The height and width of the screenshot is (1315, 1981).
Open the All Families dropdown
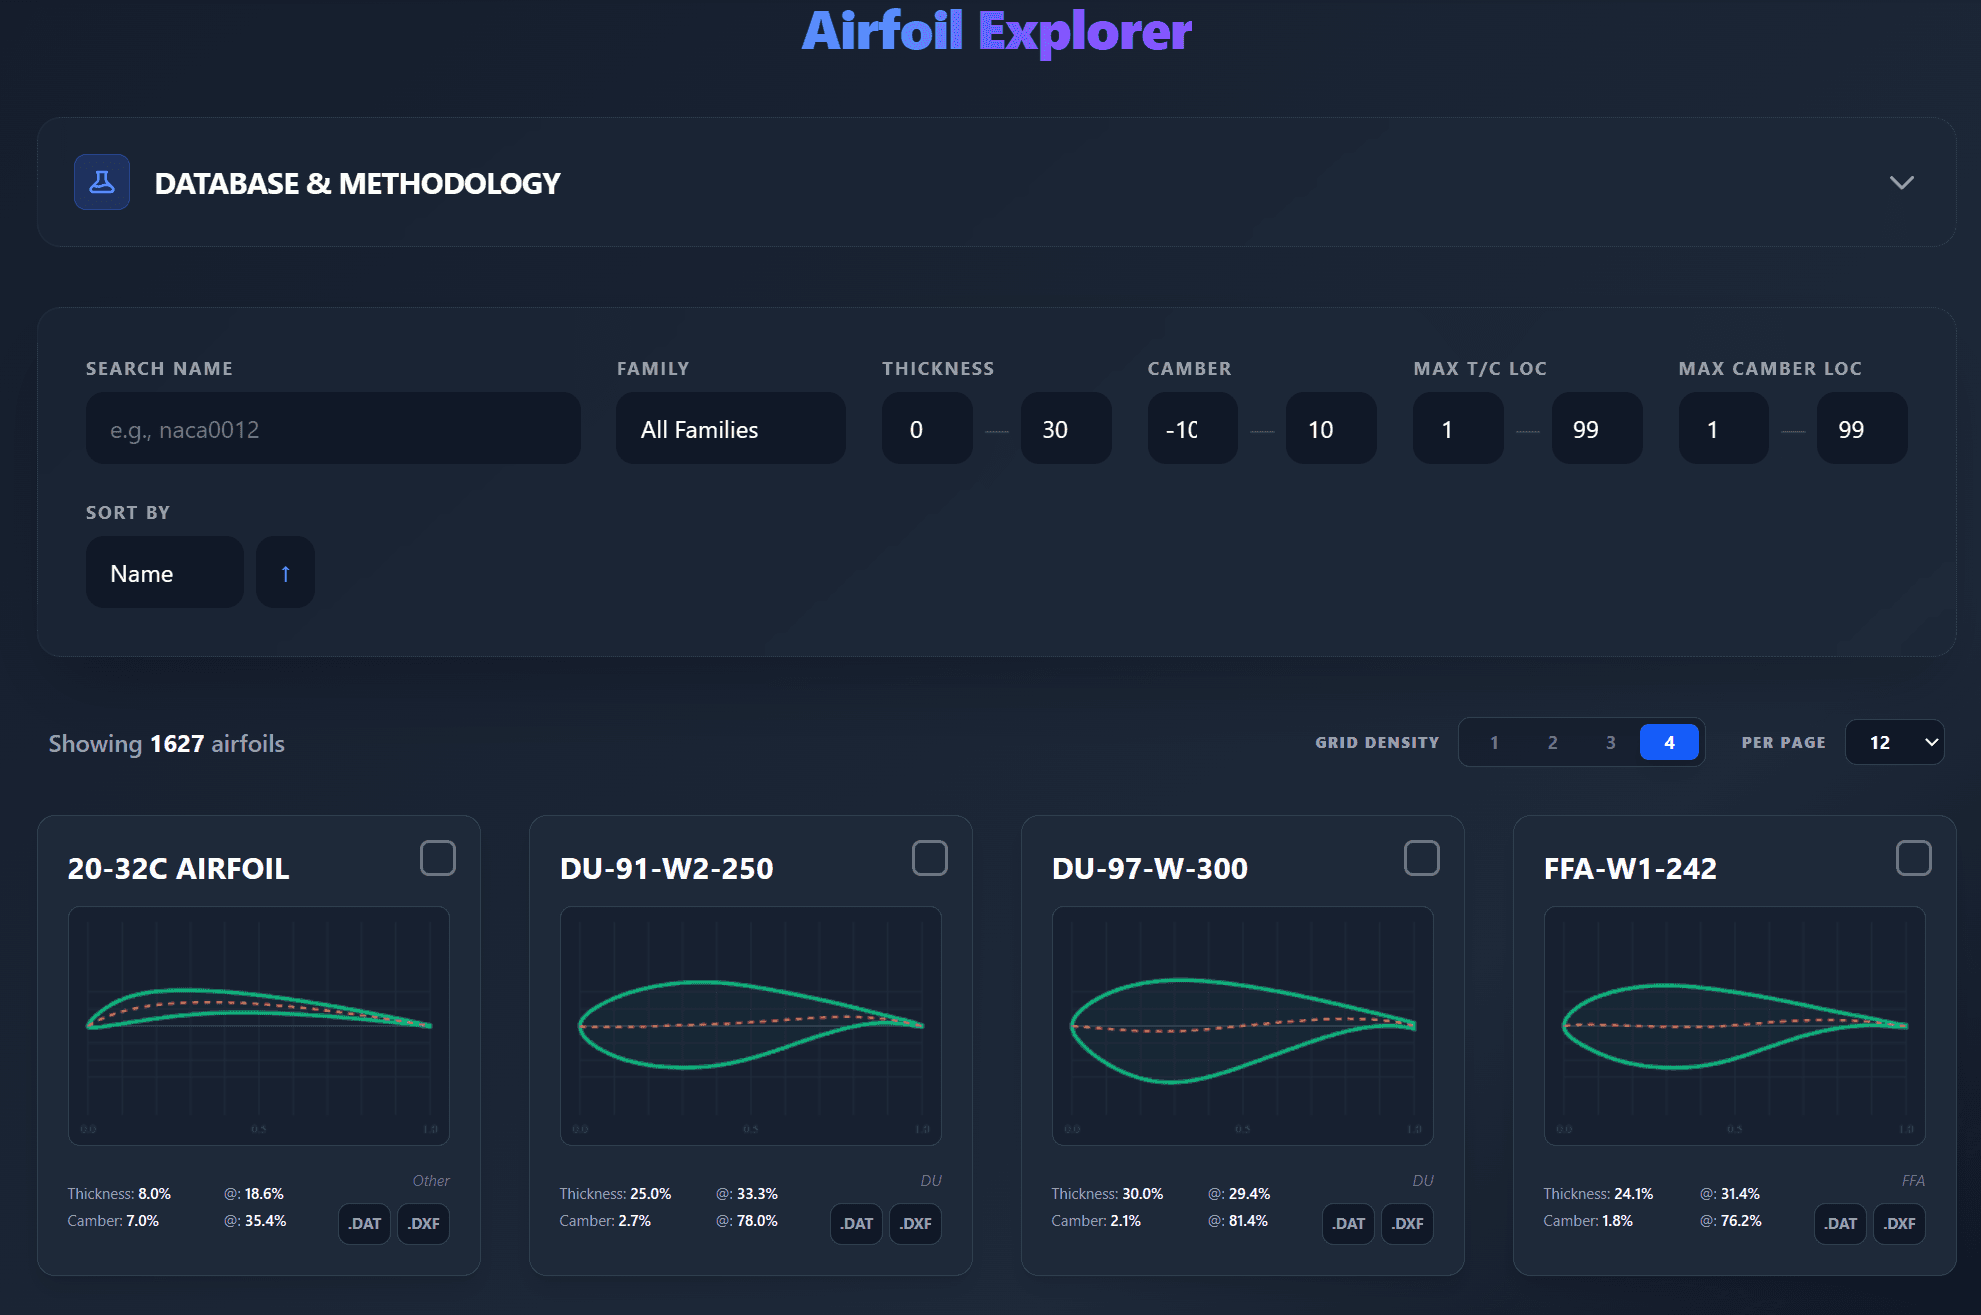(x=730, y=428)
